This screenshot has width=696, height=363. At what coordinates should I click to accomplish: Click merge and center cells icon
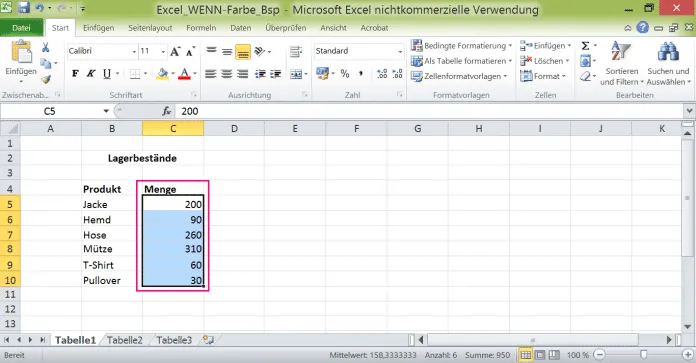pyautogui.click(x=296, y=74)
